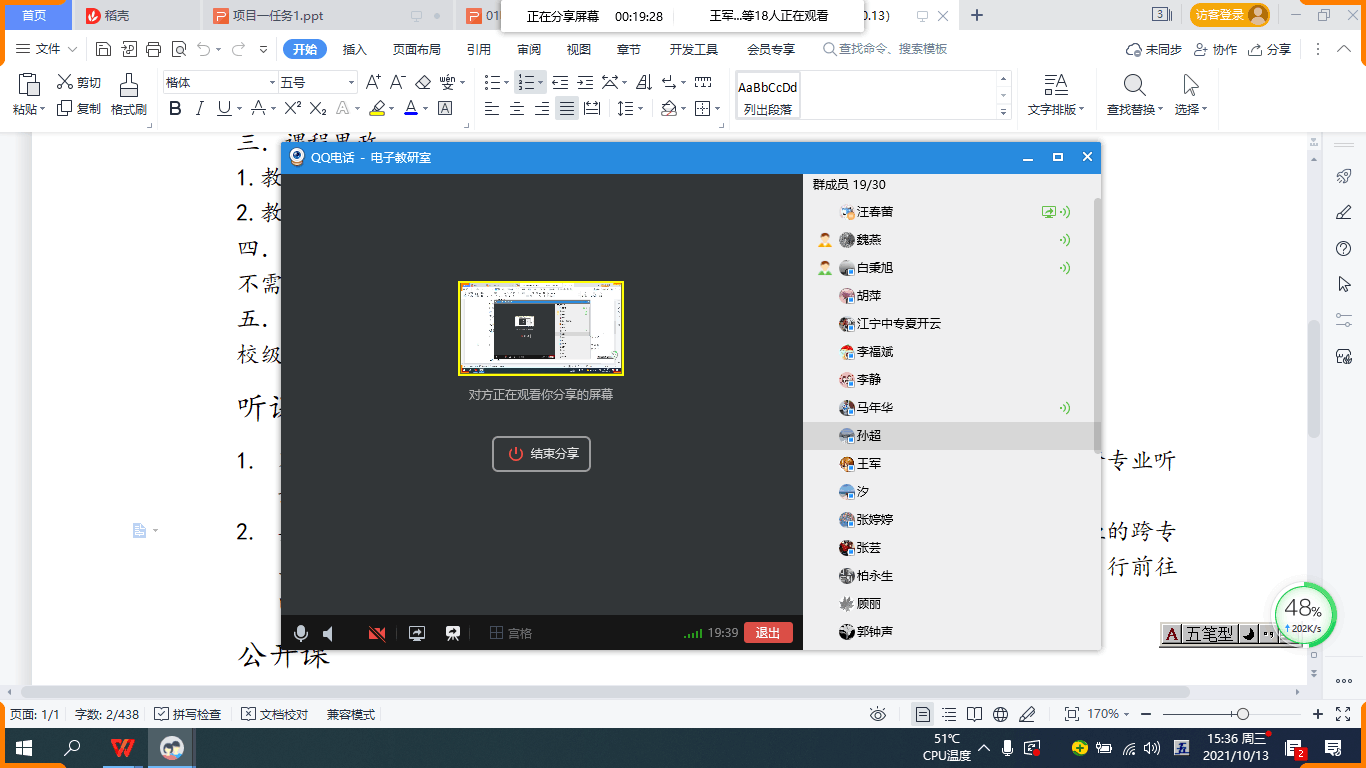Click the speaker icon in QQ call
The height and width of the screenshot is (768, 1366).
pos(328,633)
